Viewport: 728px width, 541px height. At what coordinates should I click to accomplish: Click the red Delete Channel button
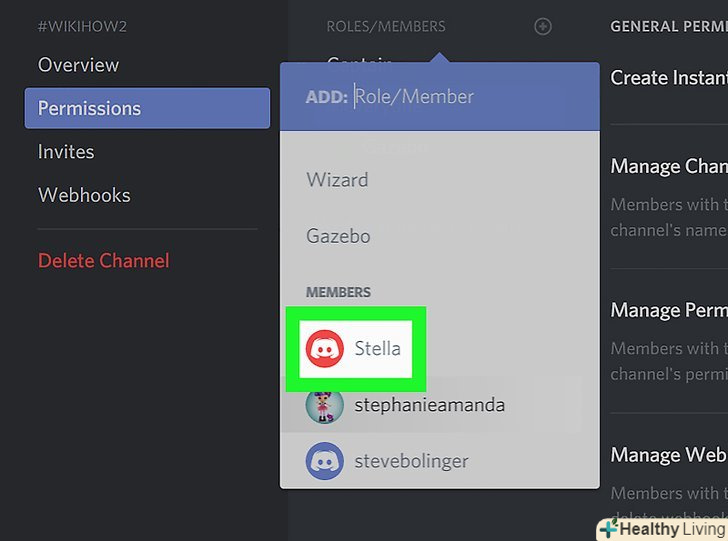103,261
